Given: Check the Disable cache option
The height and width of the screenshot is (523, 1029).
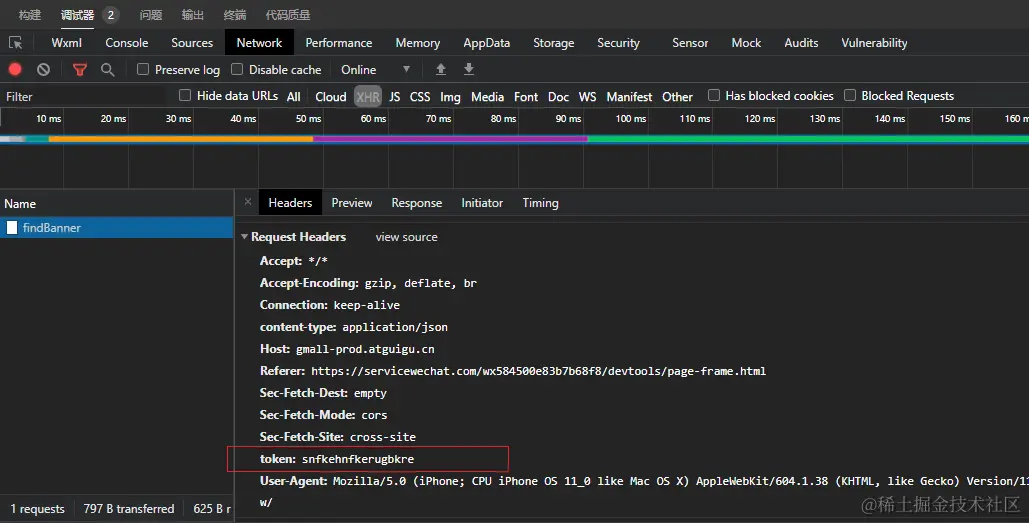Looking at the screenshot, I should click(237, 69).
